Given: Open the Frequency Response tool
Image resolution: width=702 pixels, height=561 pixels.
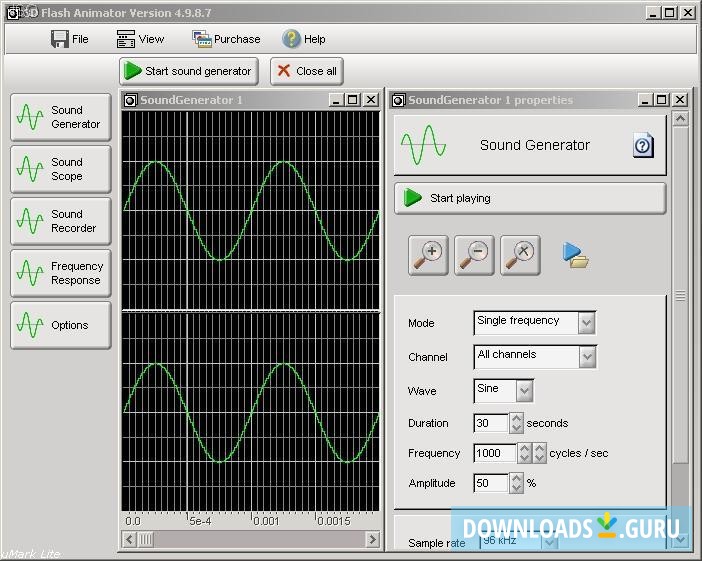Looking at the screenshot, I should click(x=60, y=273).
